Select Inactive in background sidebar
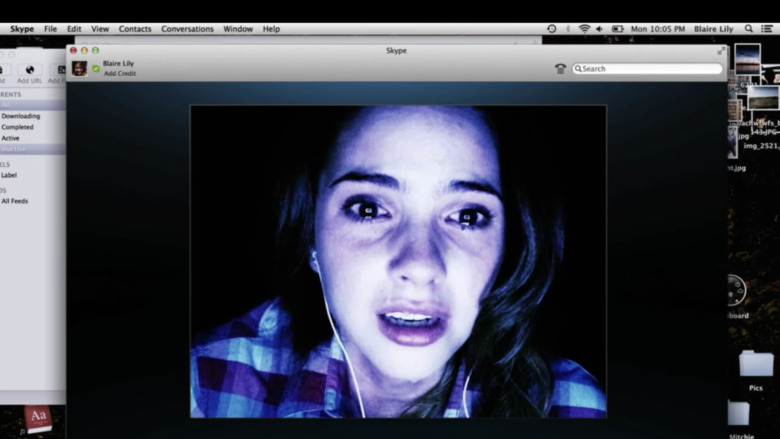This screenshot has width=780, height=439. point(32,149)
